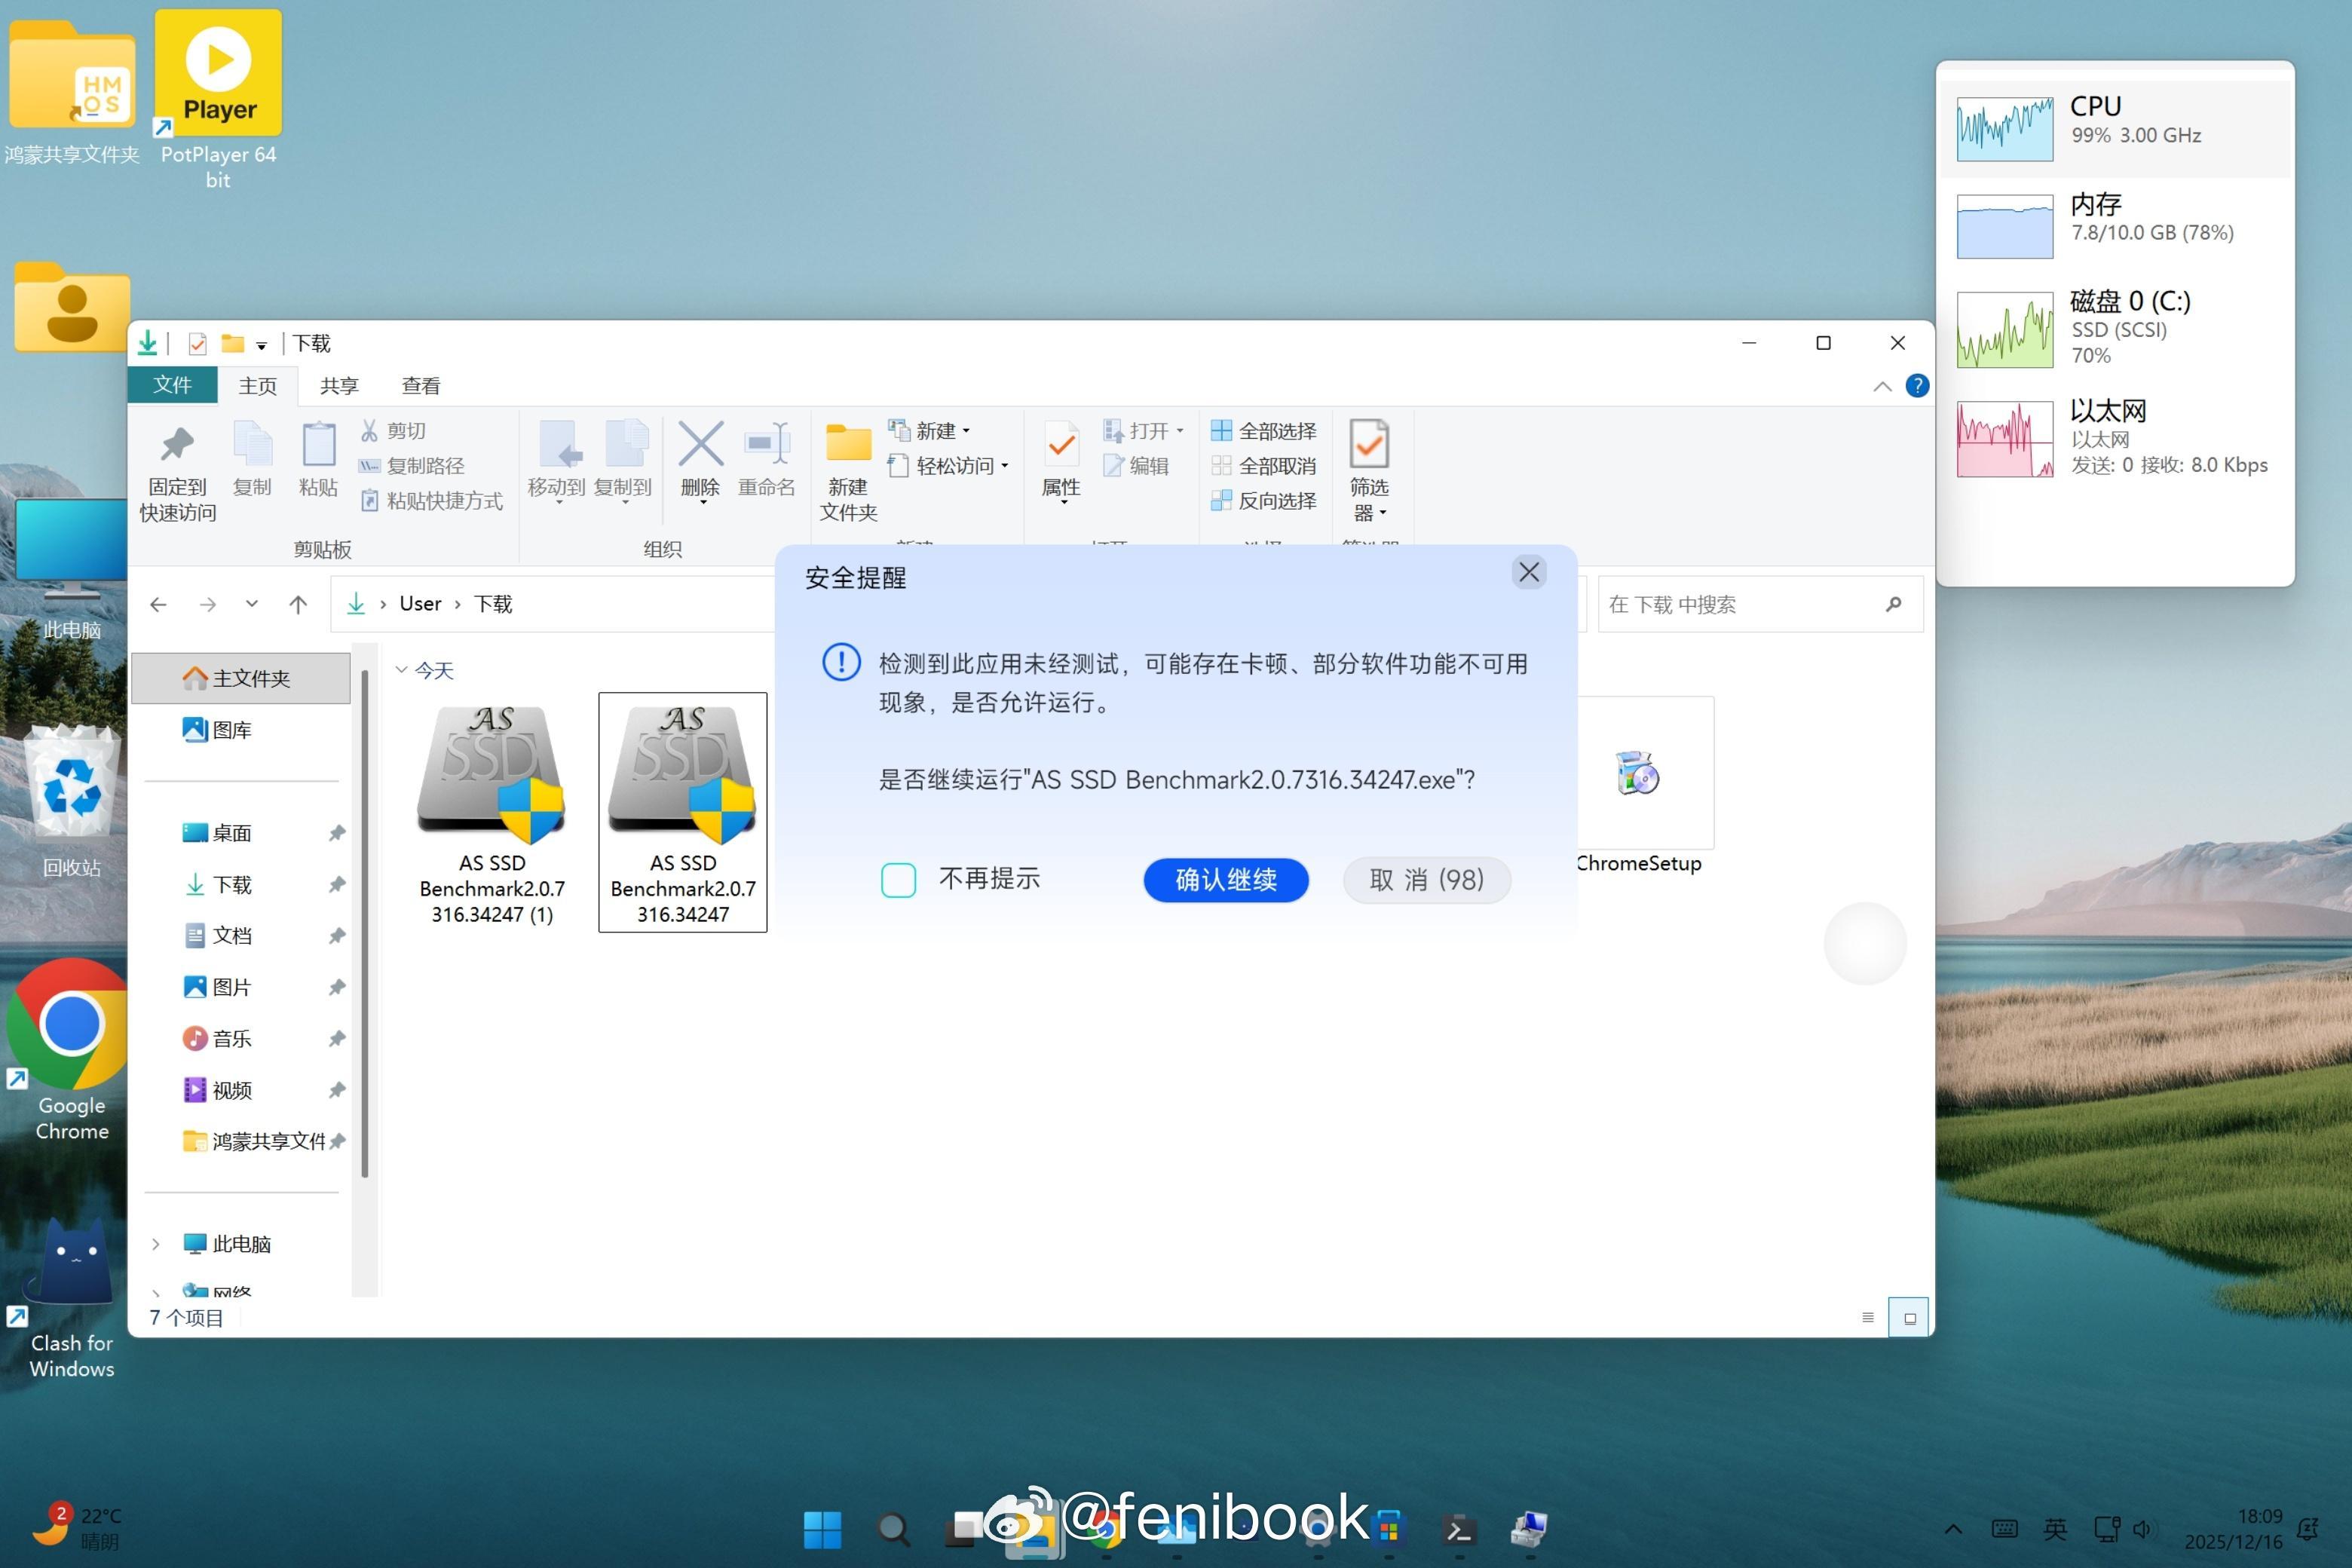This screenshot has height=1568, width=2352.
Task: Open recent locations dropdown arrow
Action: (x=252, y=604)
